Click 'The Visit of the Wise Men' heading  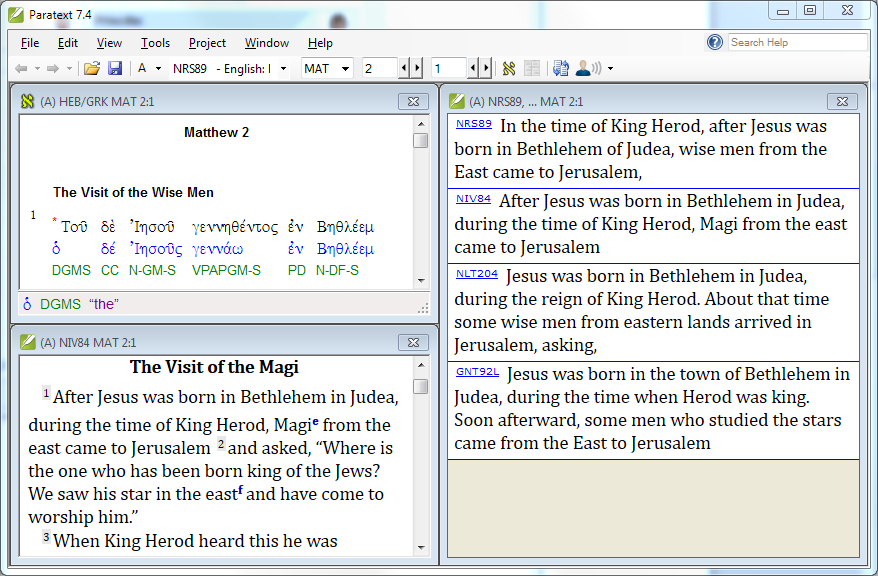[x=133, y=193]
